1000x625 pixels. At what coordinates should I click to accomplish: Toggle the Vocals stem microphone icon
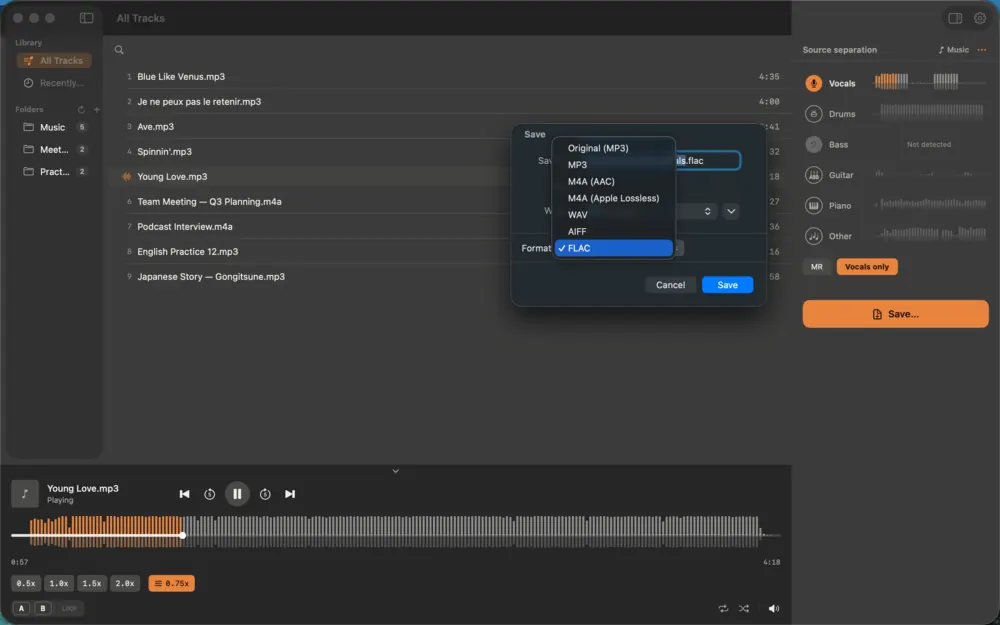click(x=813, y=84)
